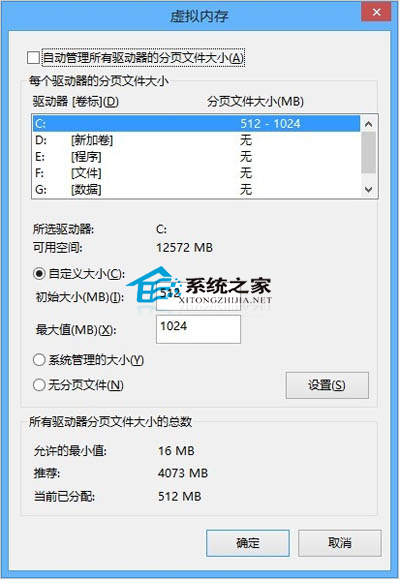The height and width of the screenshot is (580, 400).
Task: Select drive C: in the list
Action: (196, 124)
